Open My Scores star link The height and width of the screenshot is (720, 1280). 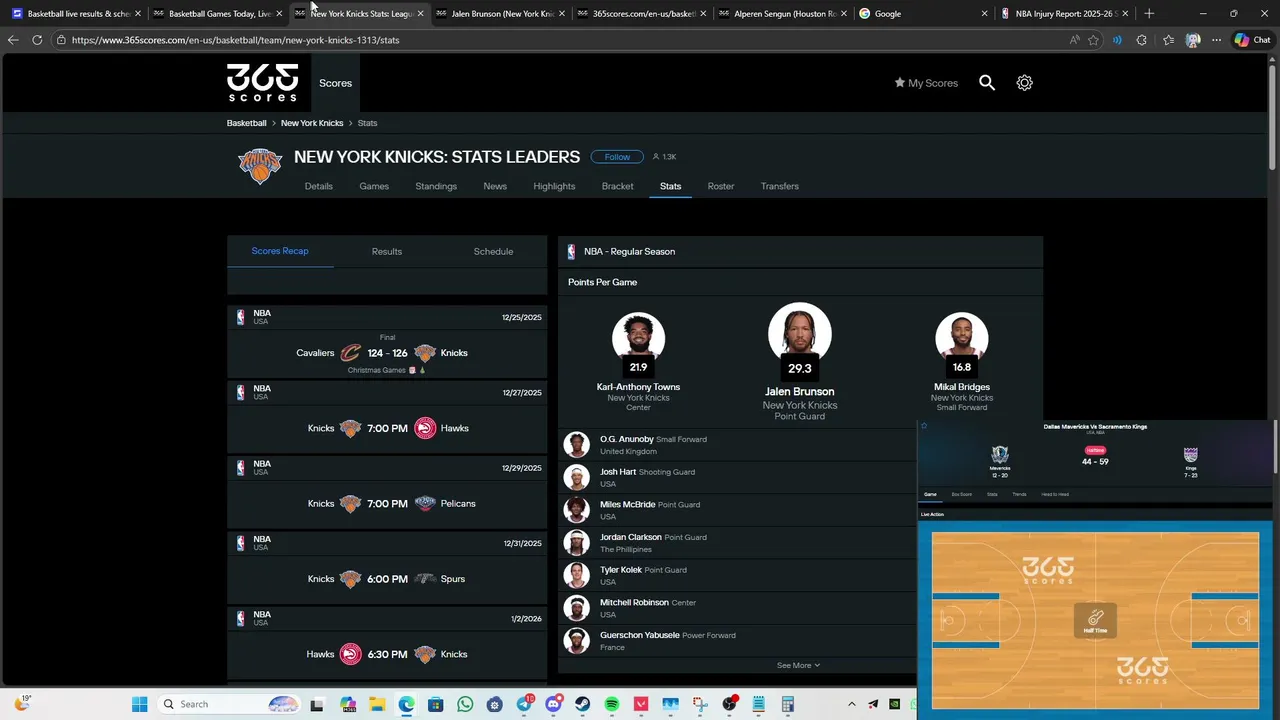point(926,83)
